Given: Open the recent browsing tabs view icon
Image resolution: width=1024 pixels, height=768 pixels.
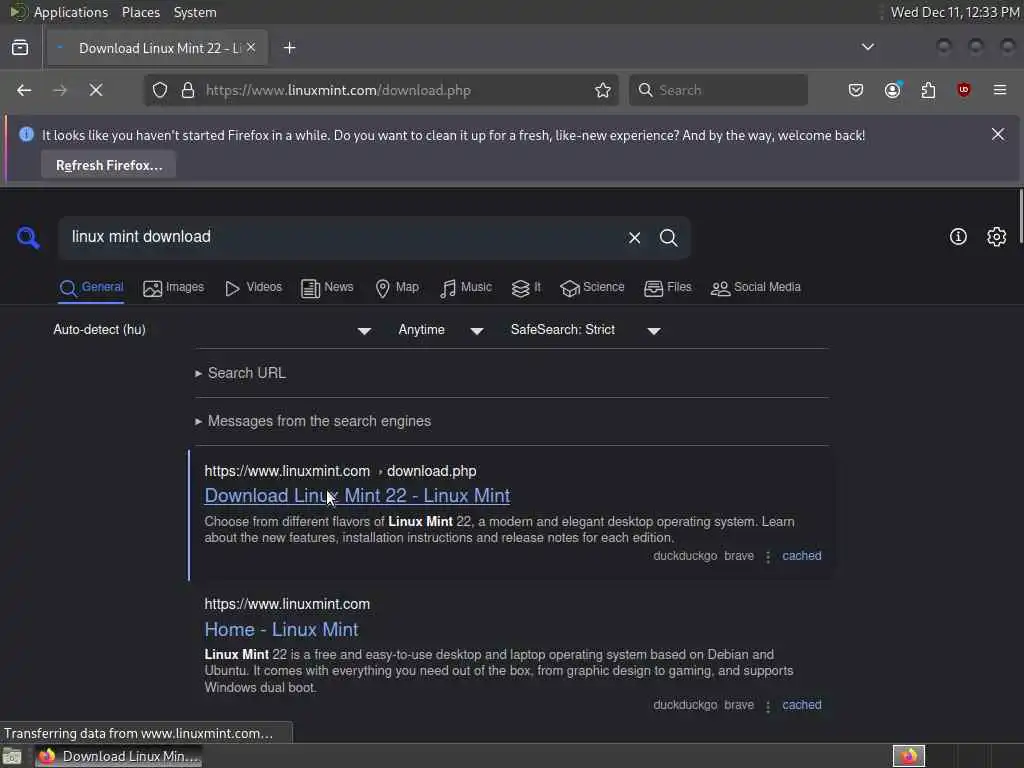Looking at the screenshot, I should (20, 48).
